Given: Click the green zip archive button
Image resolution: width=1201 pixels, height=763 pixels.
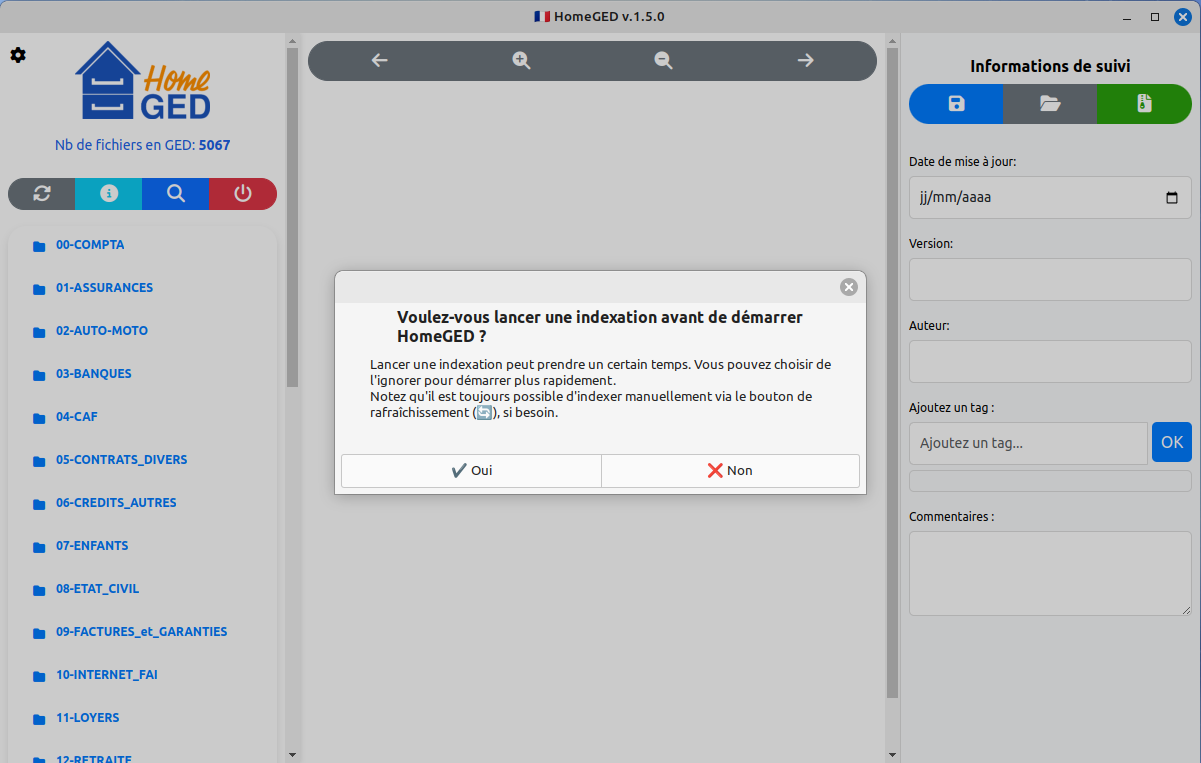Looking at the screenshot, I should tap(1144, 104).
